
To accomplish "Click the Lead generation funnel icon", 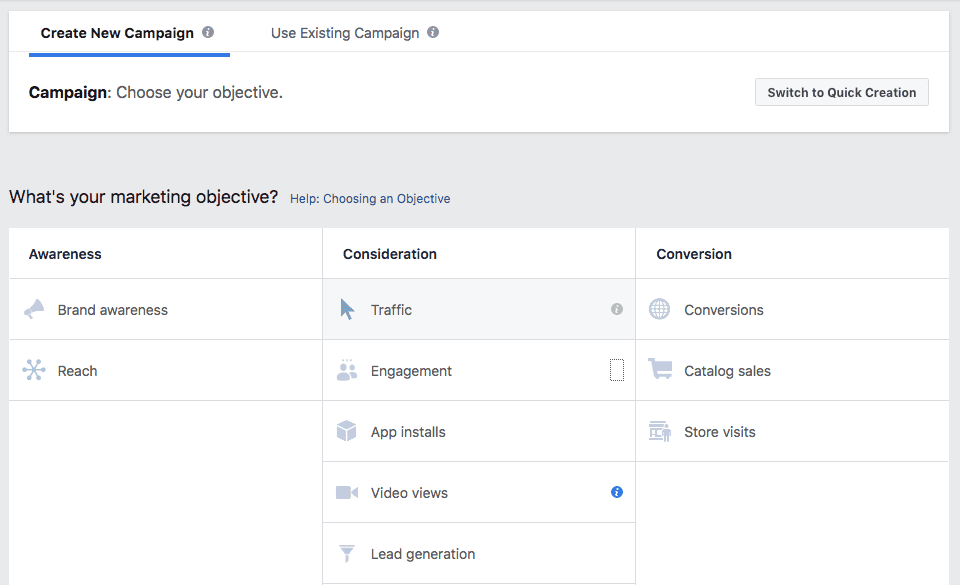I will [347, 553].
